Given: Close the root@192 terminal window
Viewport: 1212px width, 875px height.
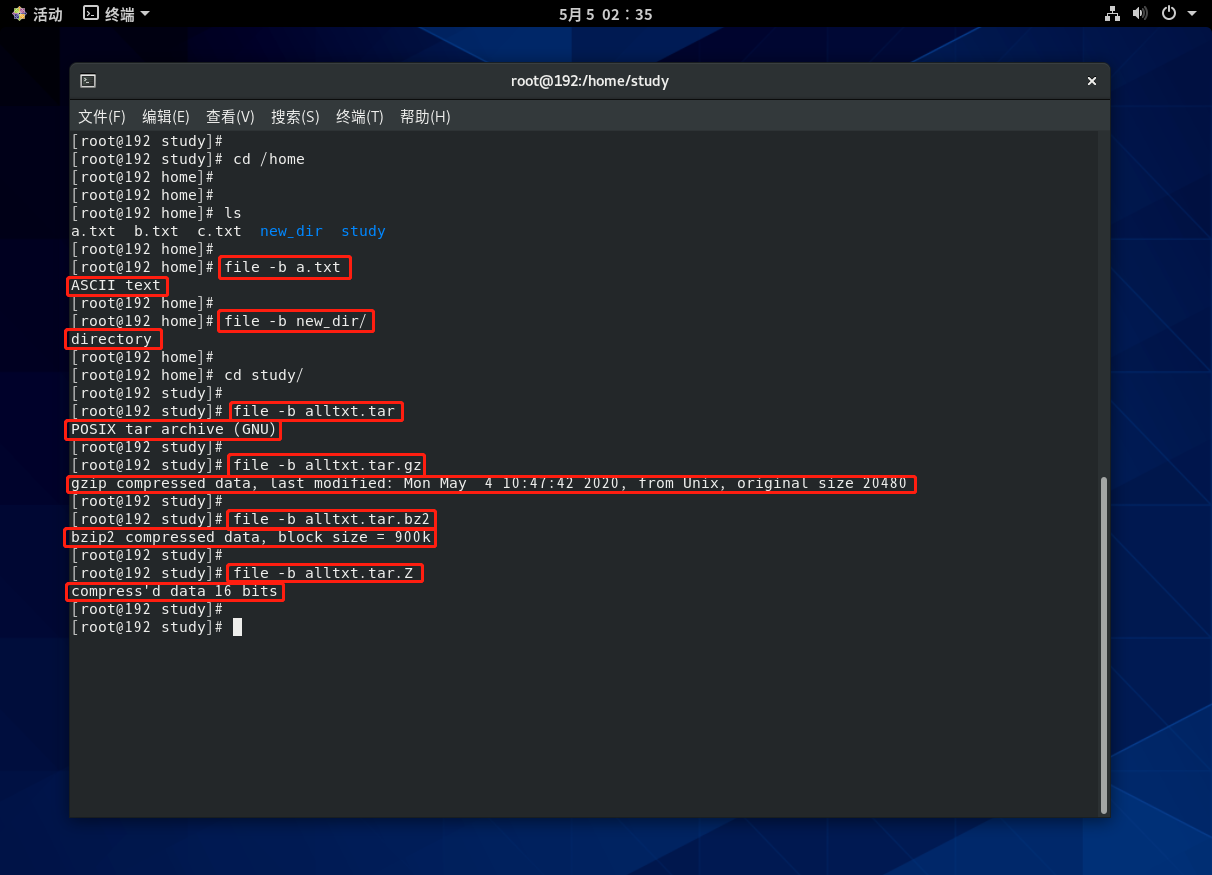Looking at the screenshot, I should click(1092, 81).
